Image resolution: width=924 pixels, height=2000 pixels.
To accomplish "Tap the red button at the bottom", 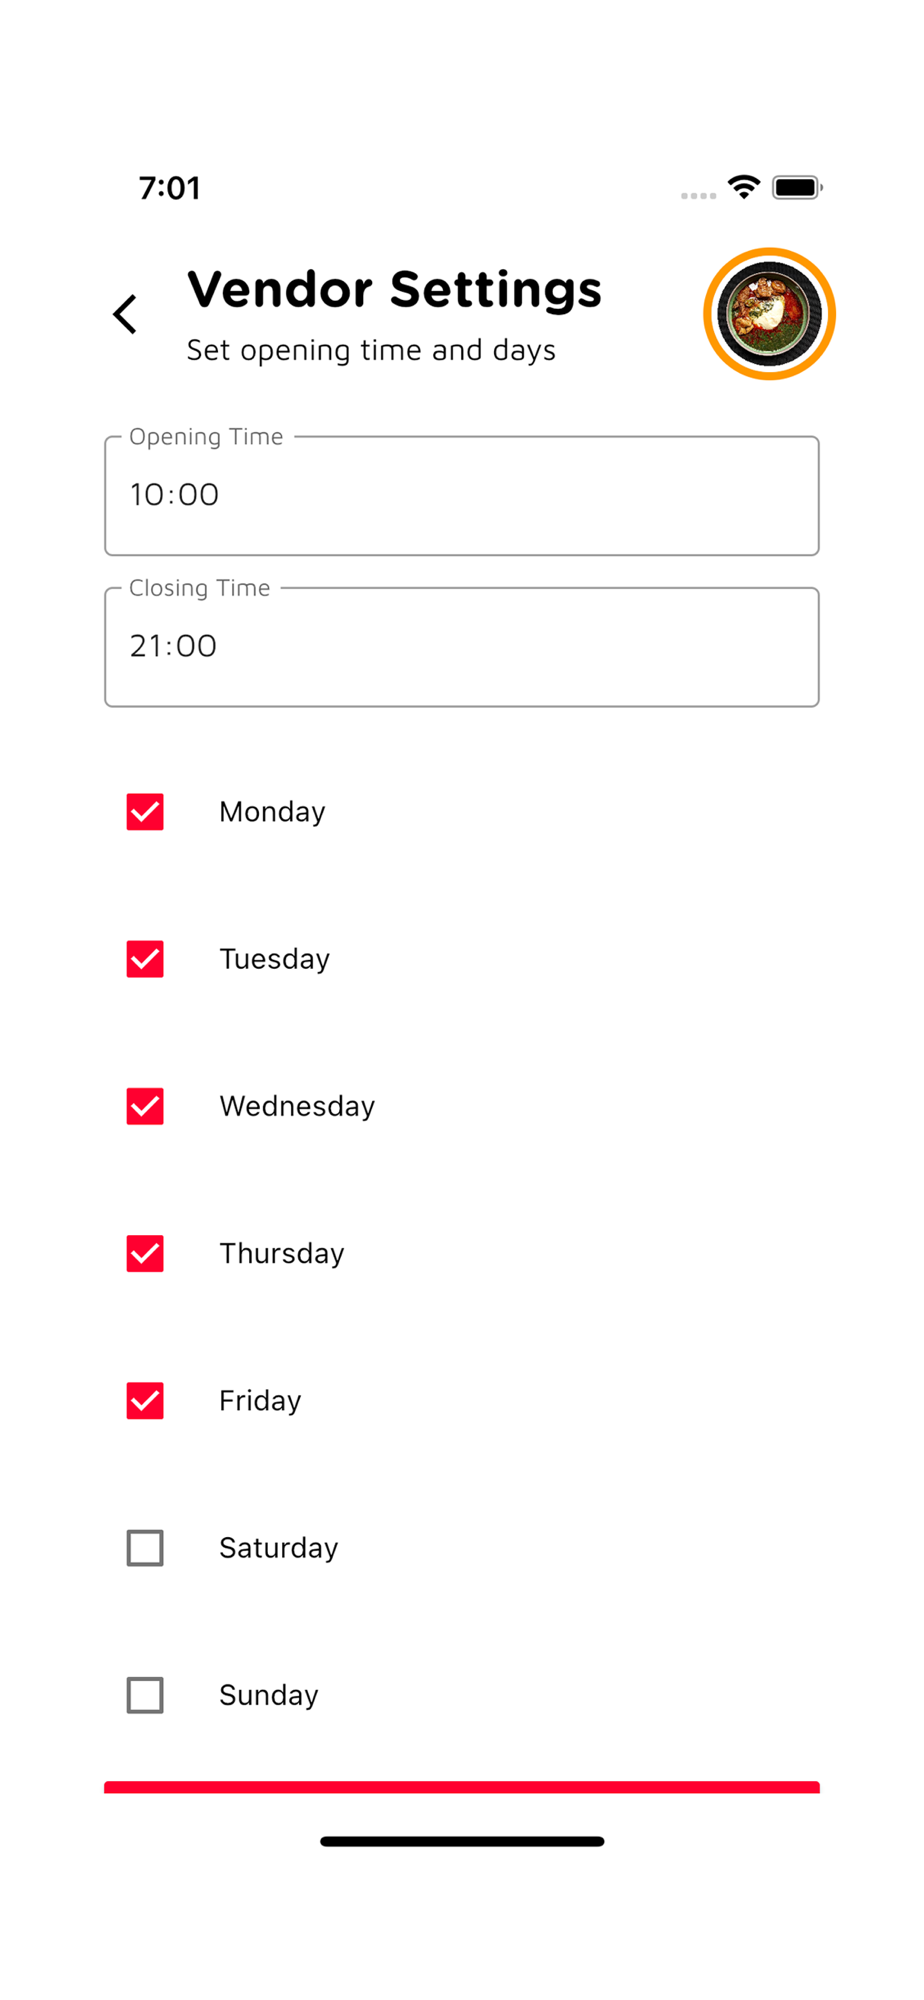I will [462, 1787].
